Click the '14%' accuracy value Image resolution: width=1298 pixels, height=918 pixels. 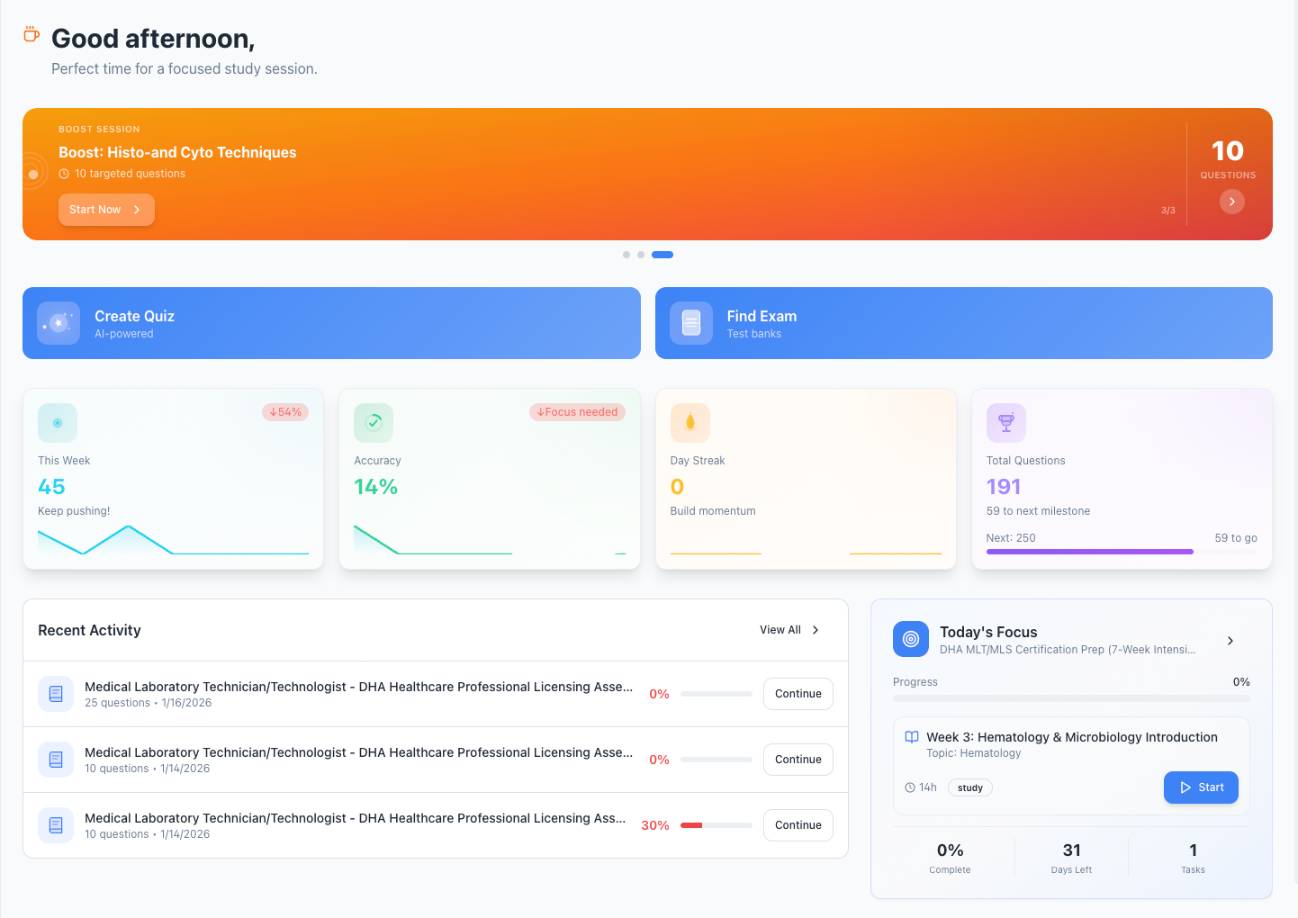point(376,487)
